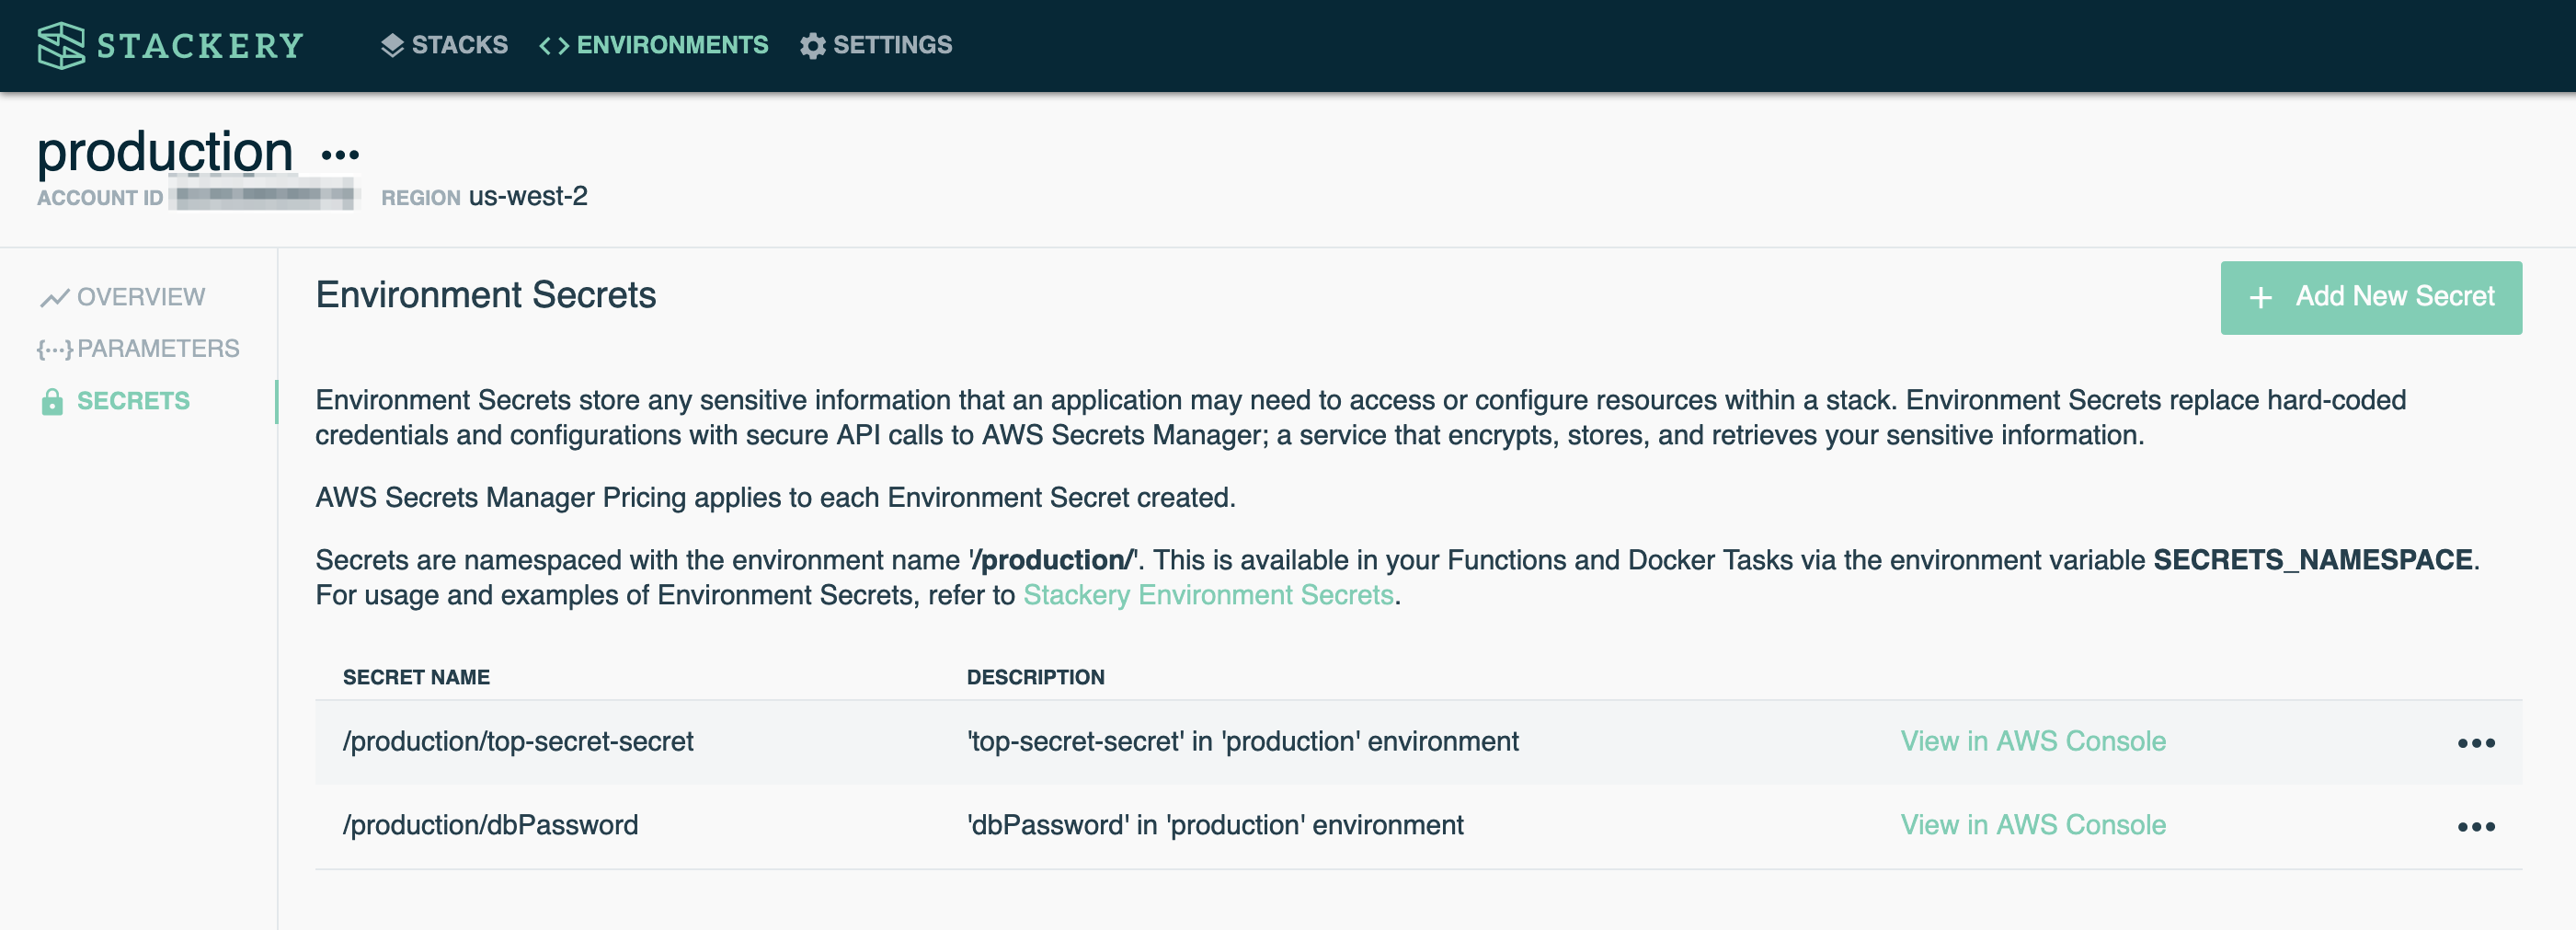Screen dimensions: 2576x930
Task: Open dbPassword row ellipsis menu
Action: [2476, 827]
